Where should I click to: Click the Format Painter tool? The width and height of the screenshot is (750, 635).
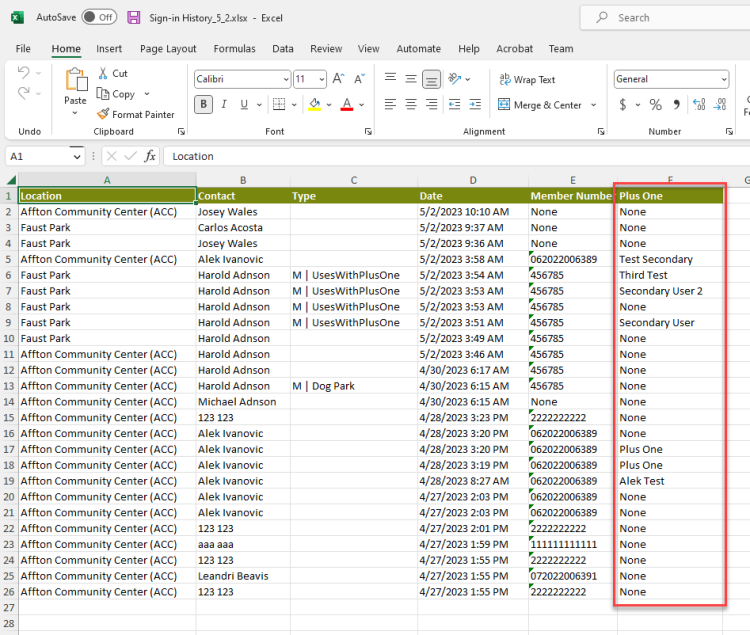(135, 114)
